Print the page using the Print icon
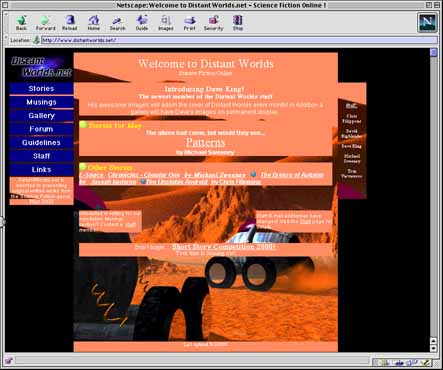The height and width of the screenshot is (370, 443). click(x=190, y=23)
